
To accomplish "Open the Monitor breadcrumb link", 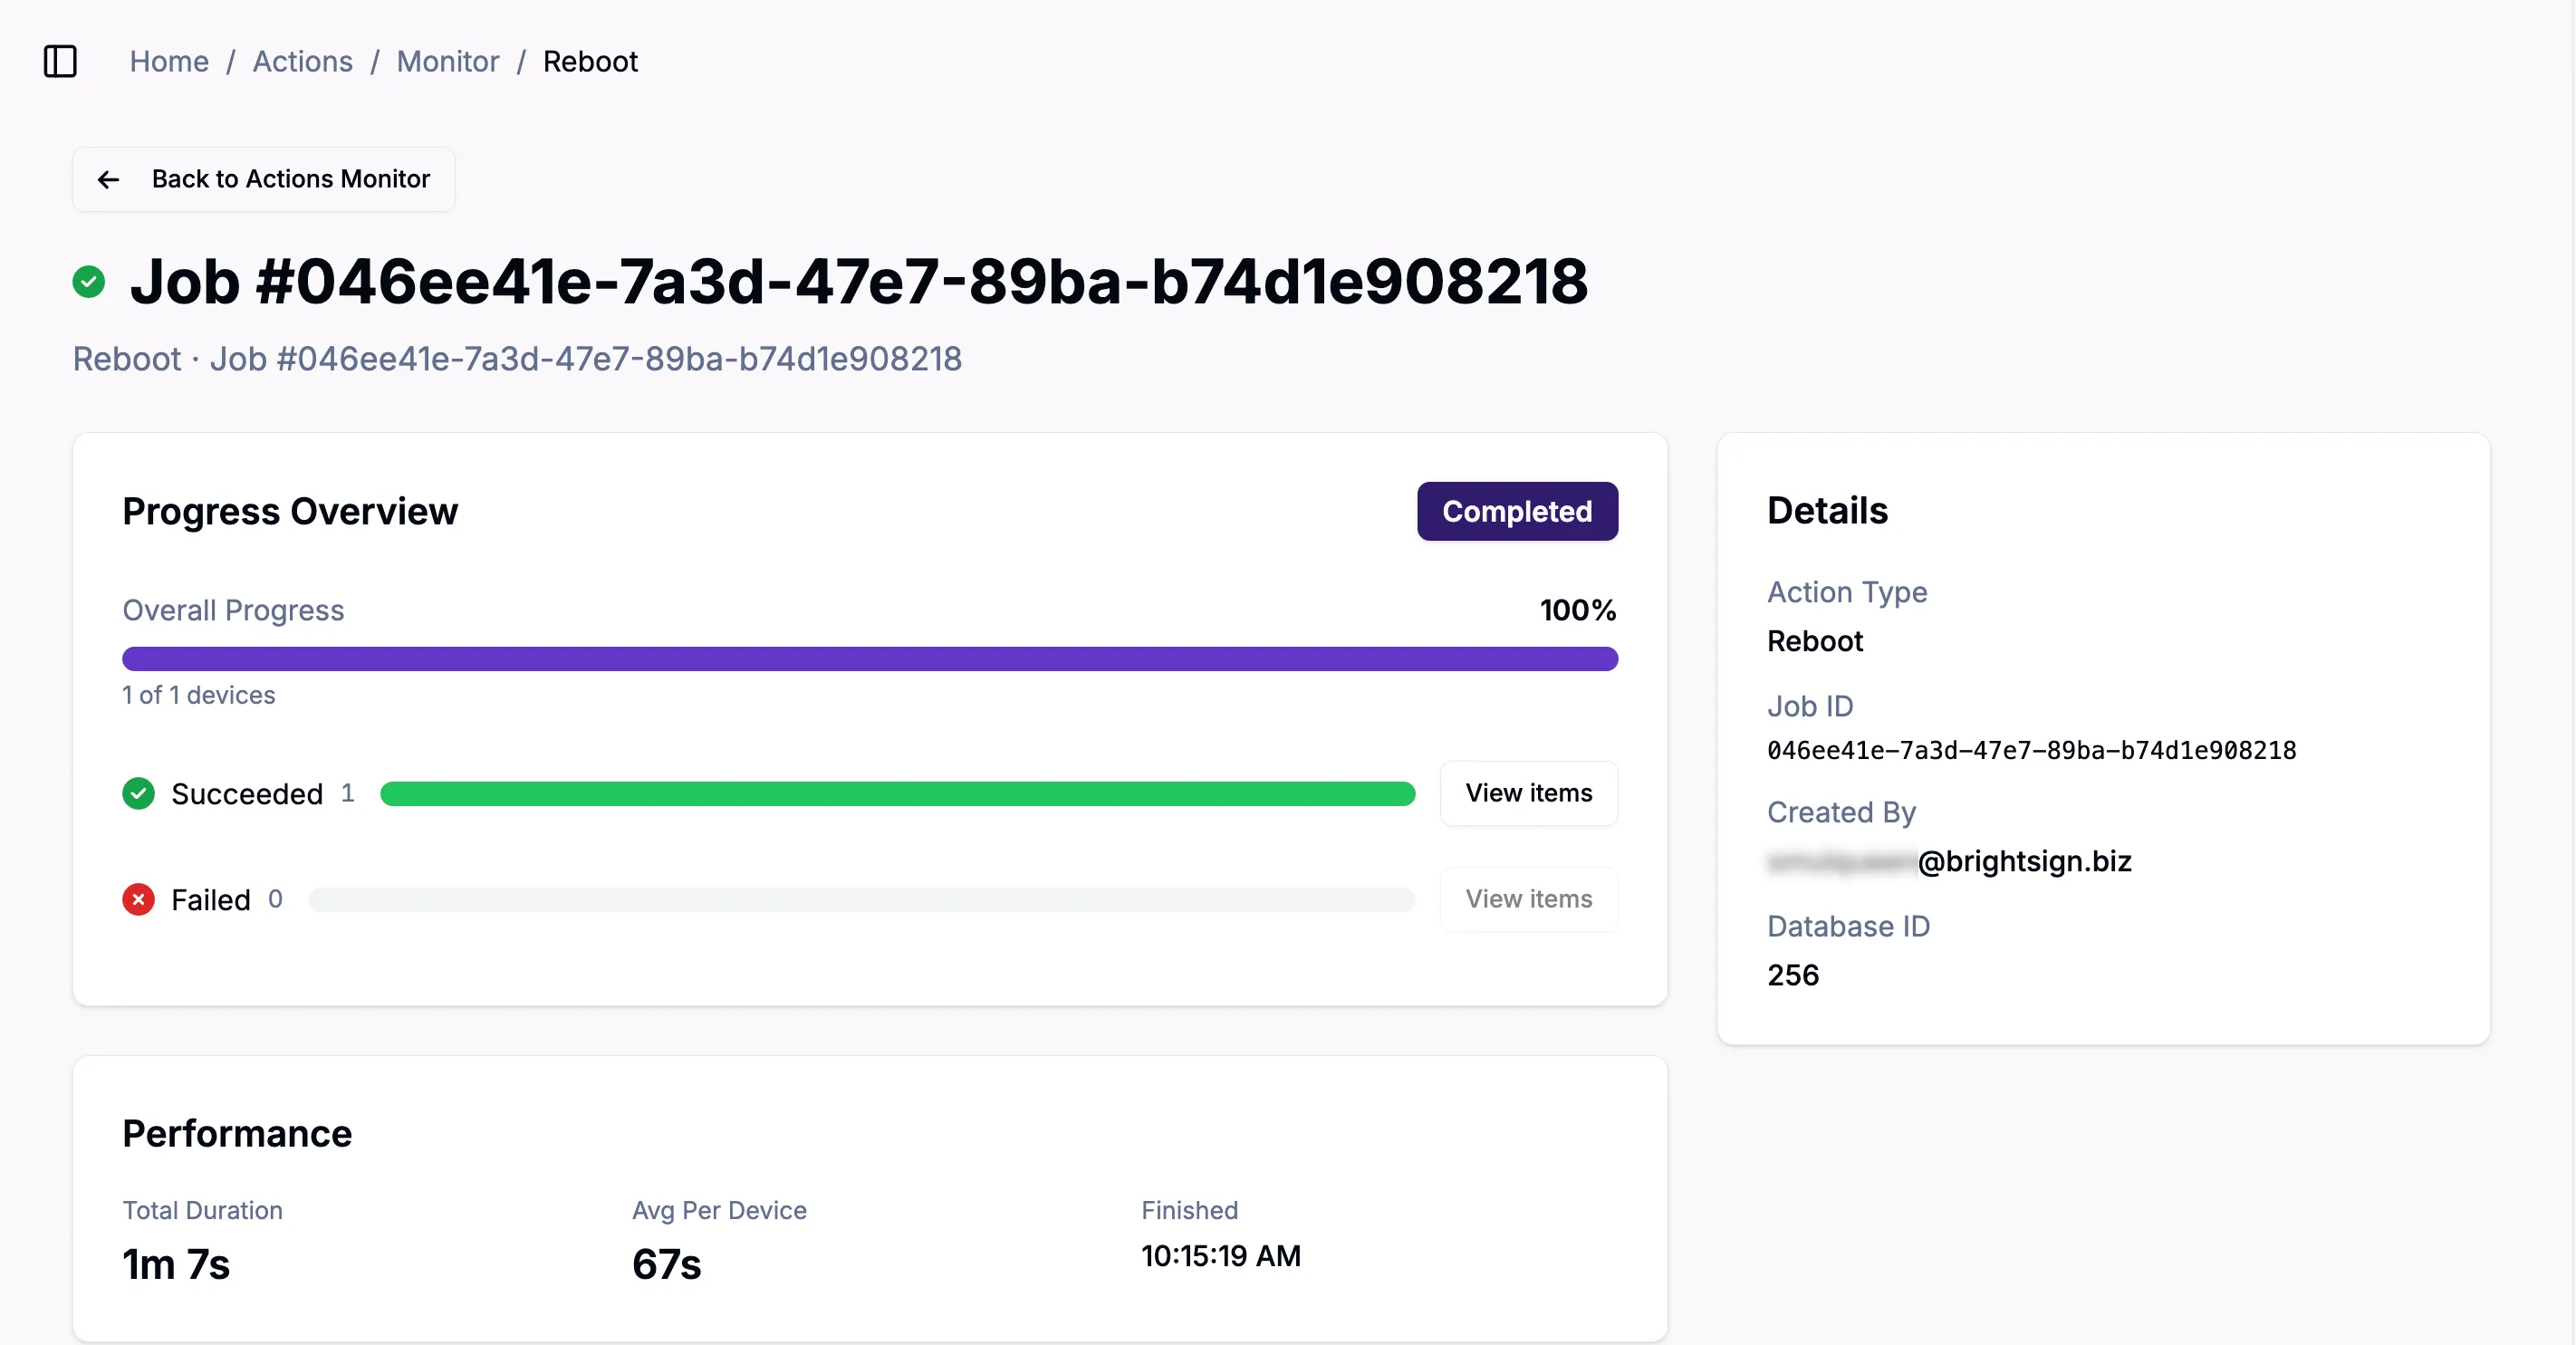I will (447, 61).
